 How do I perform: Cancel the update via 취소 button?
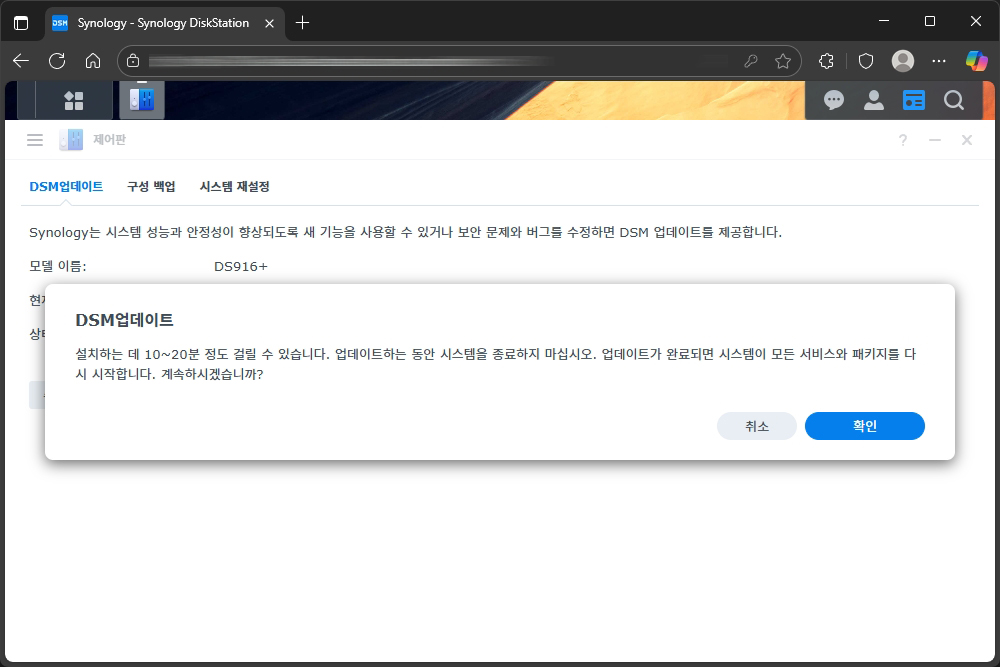pos(756,426)
